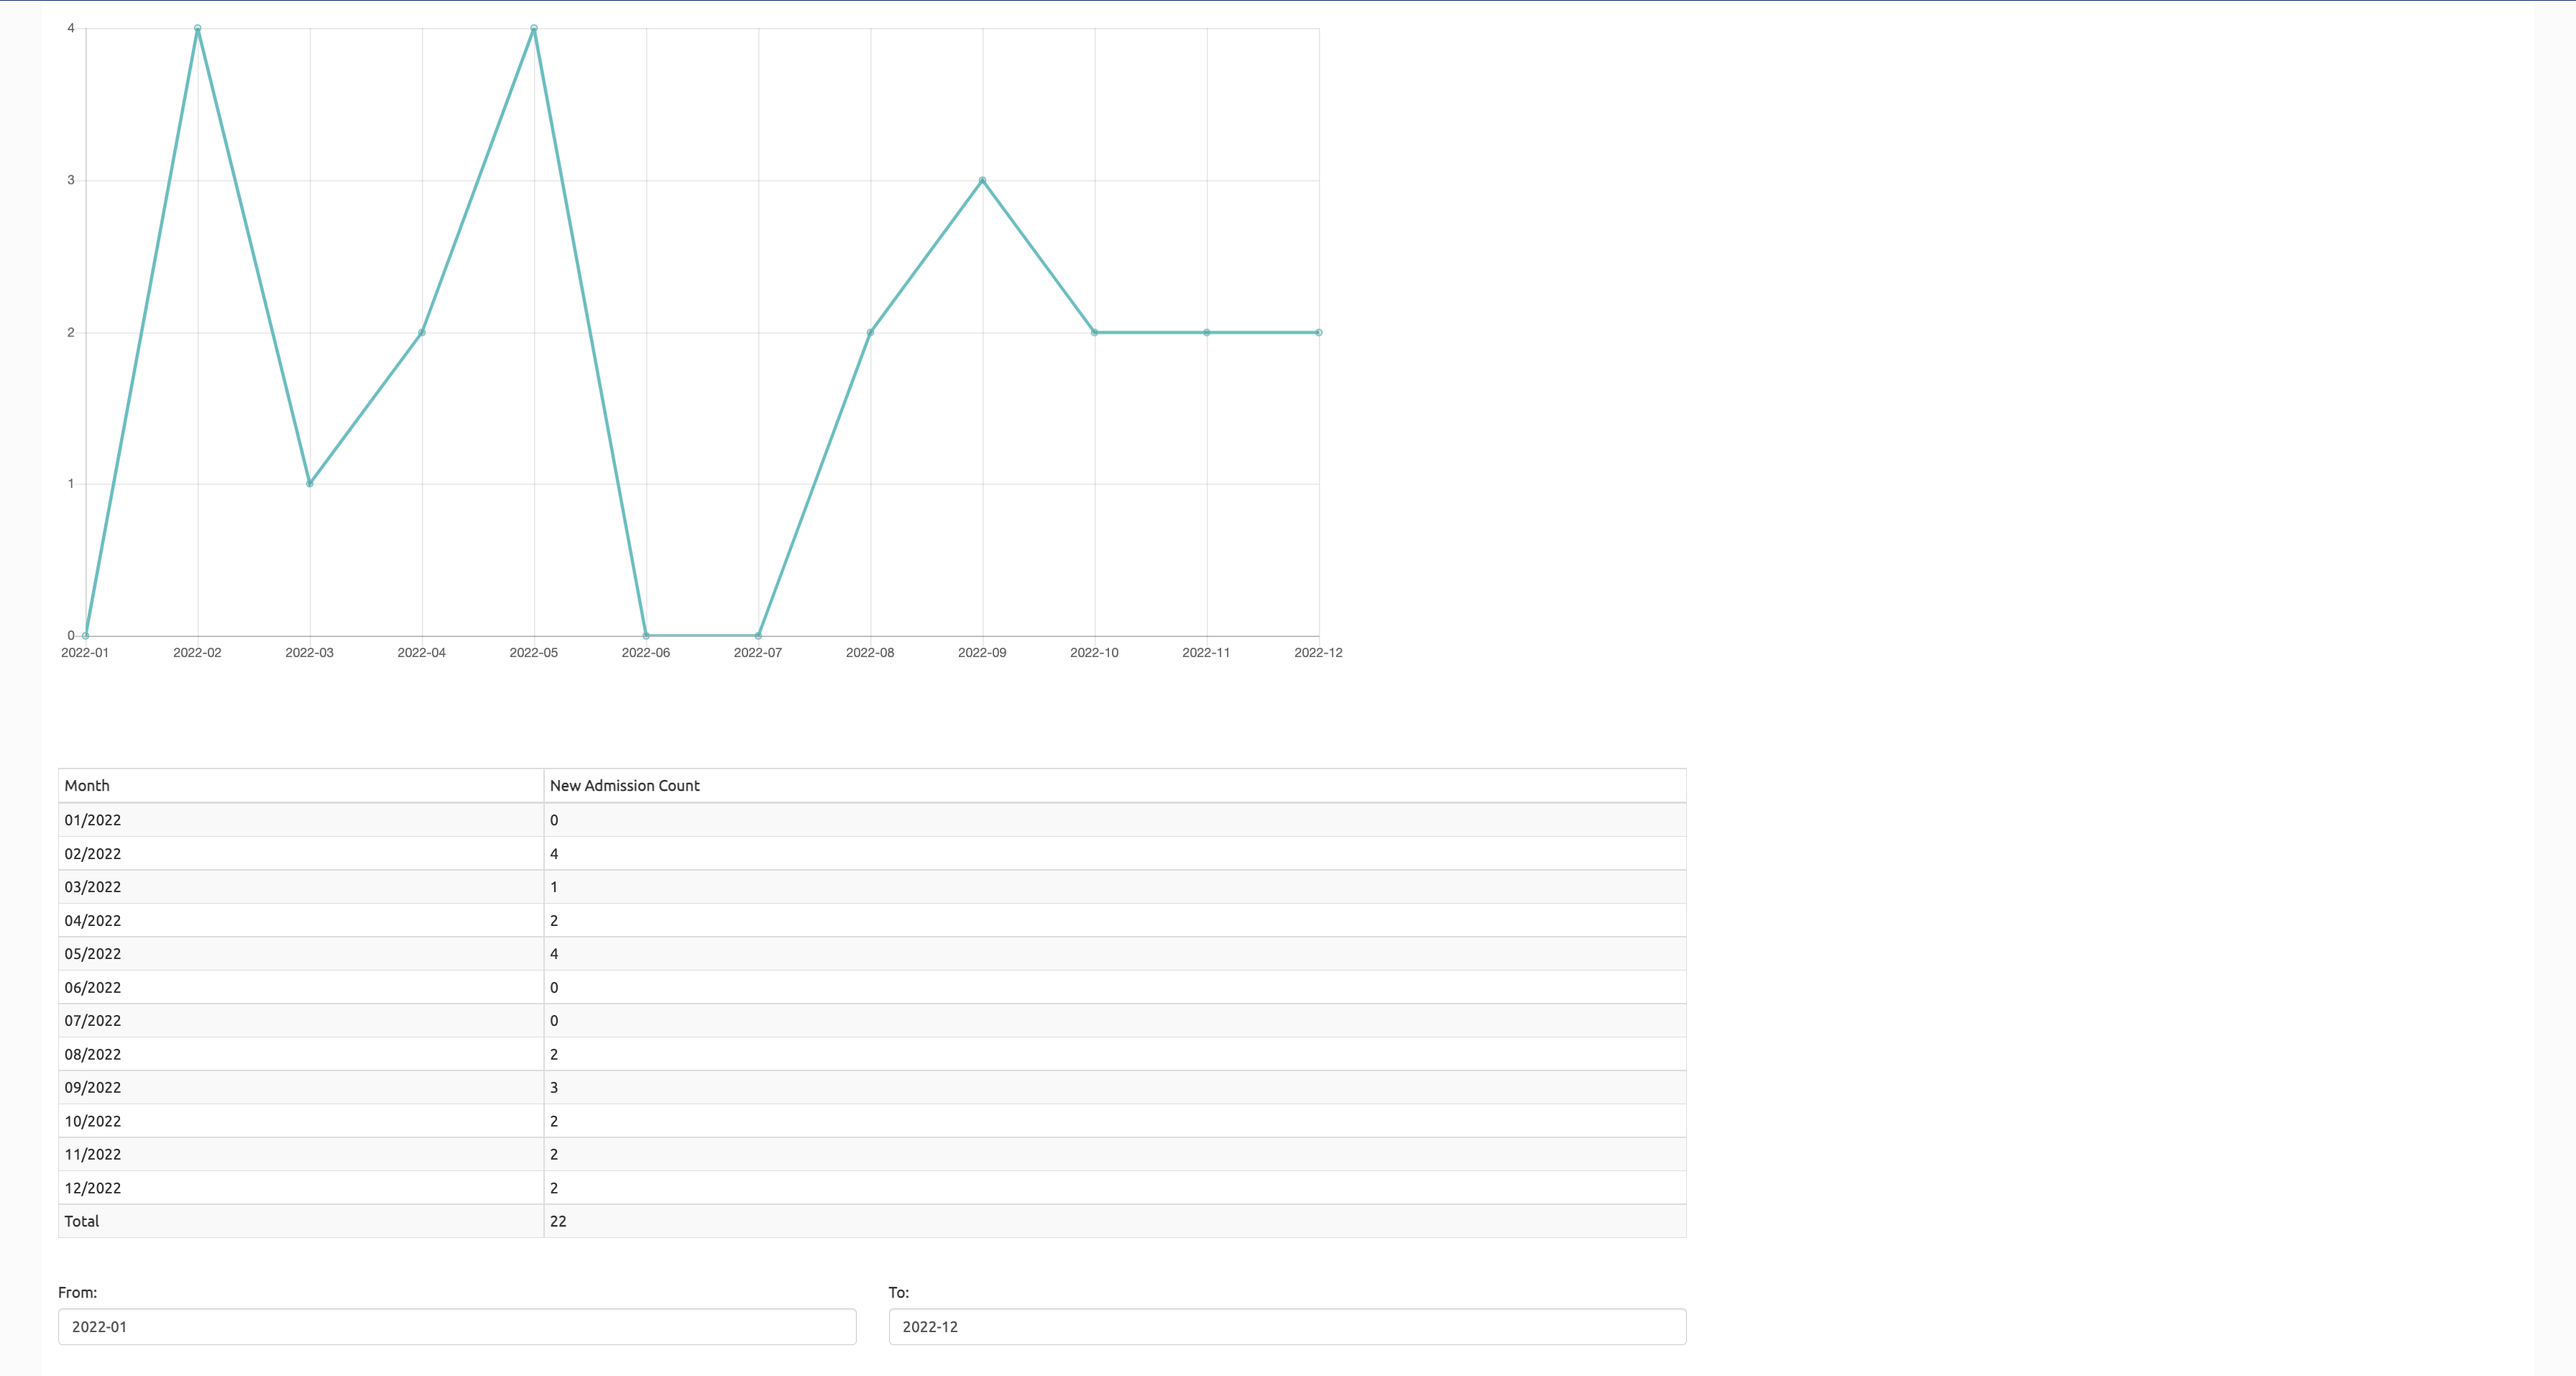2576x1376 pixels.
Task: Click the Month column header
Action: [87, 786]
